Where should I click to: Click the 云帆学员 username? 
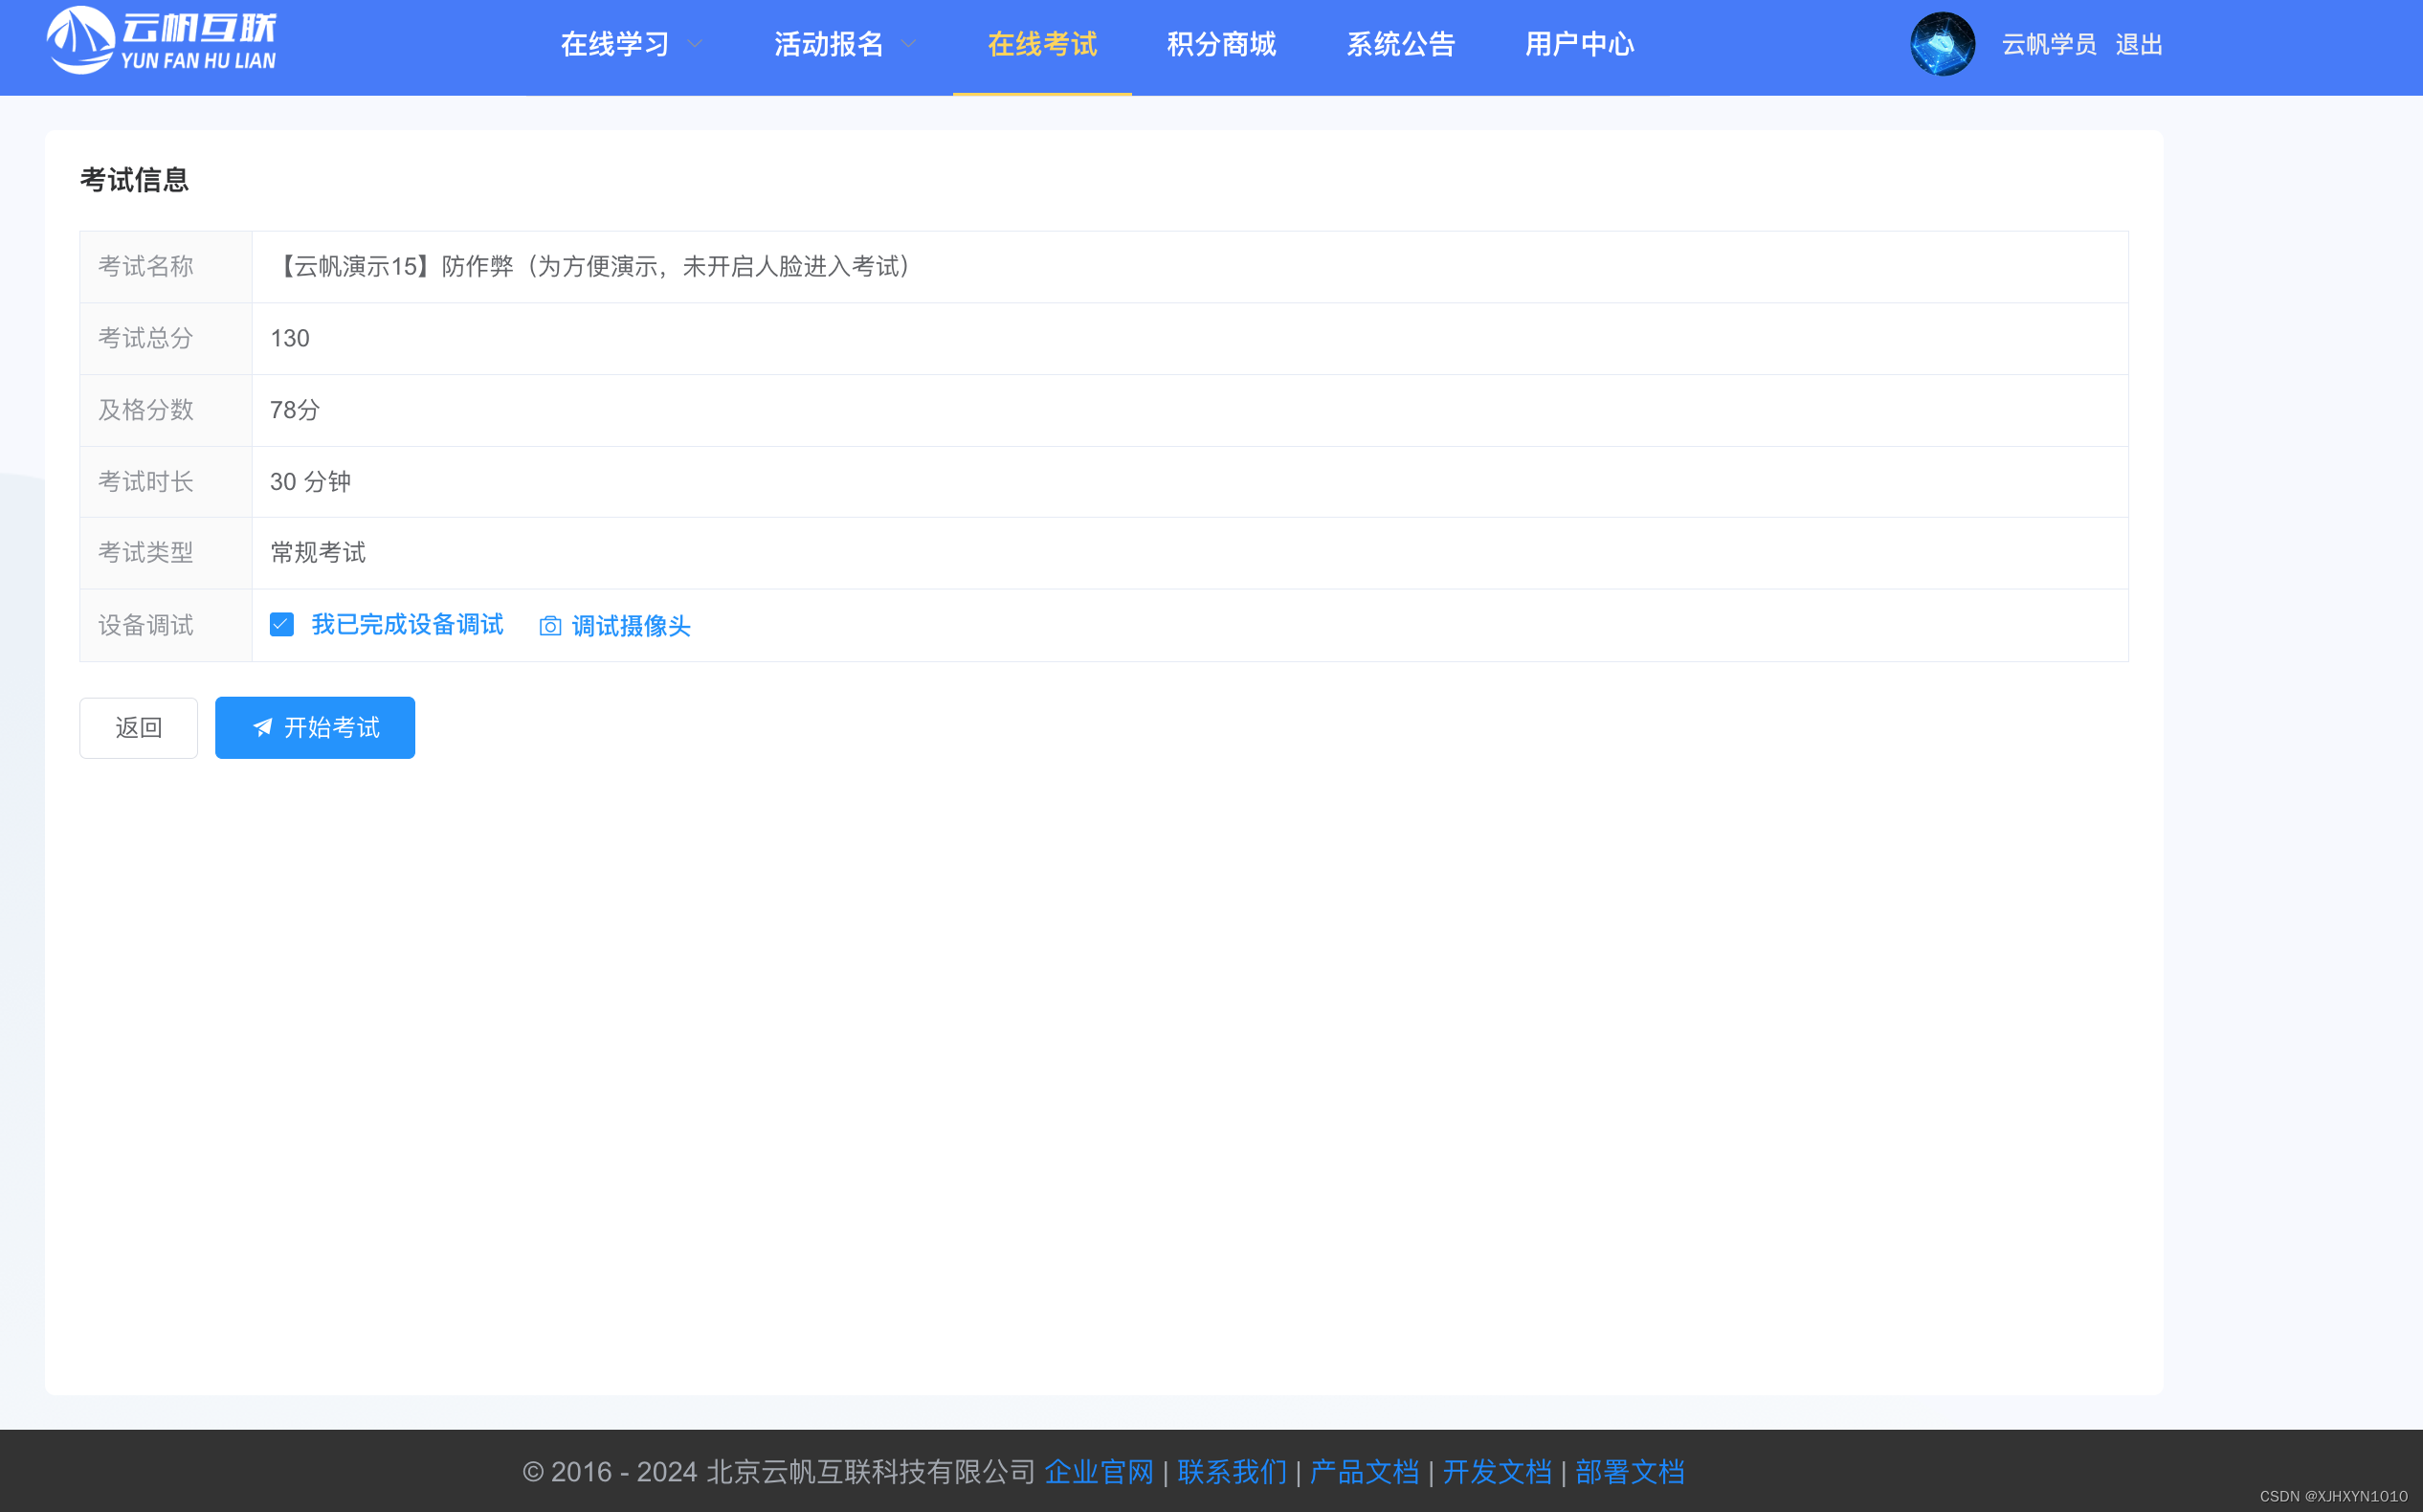(x=2048, y=44)
